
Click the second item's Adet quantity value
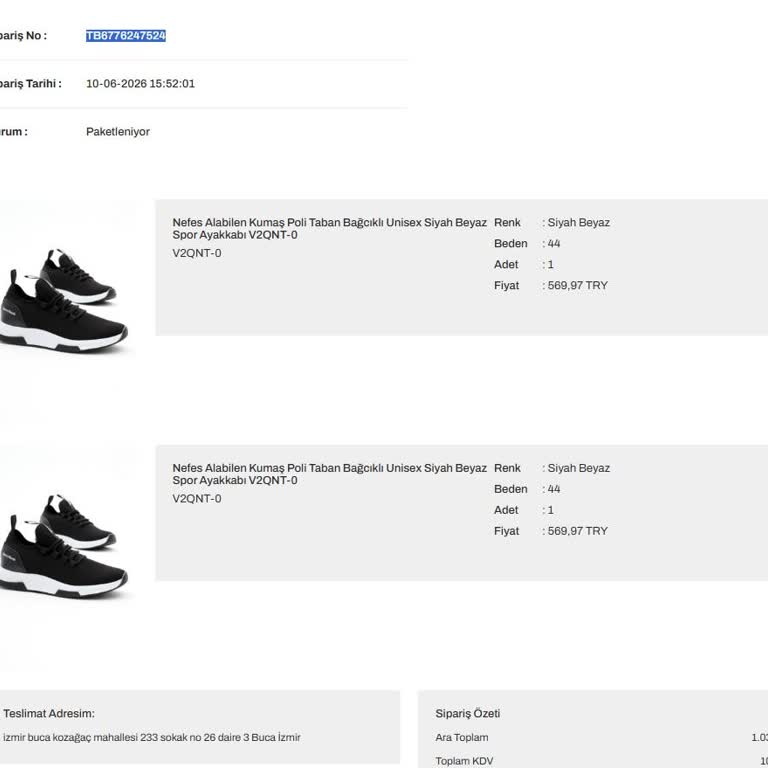click(551, 510)
